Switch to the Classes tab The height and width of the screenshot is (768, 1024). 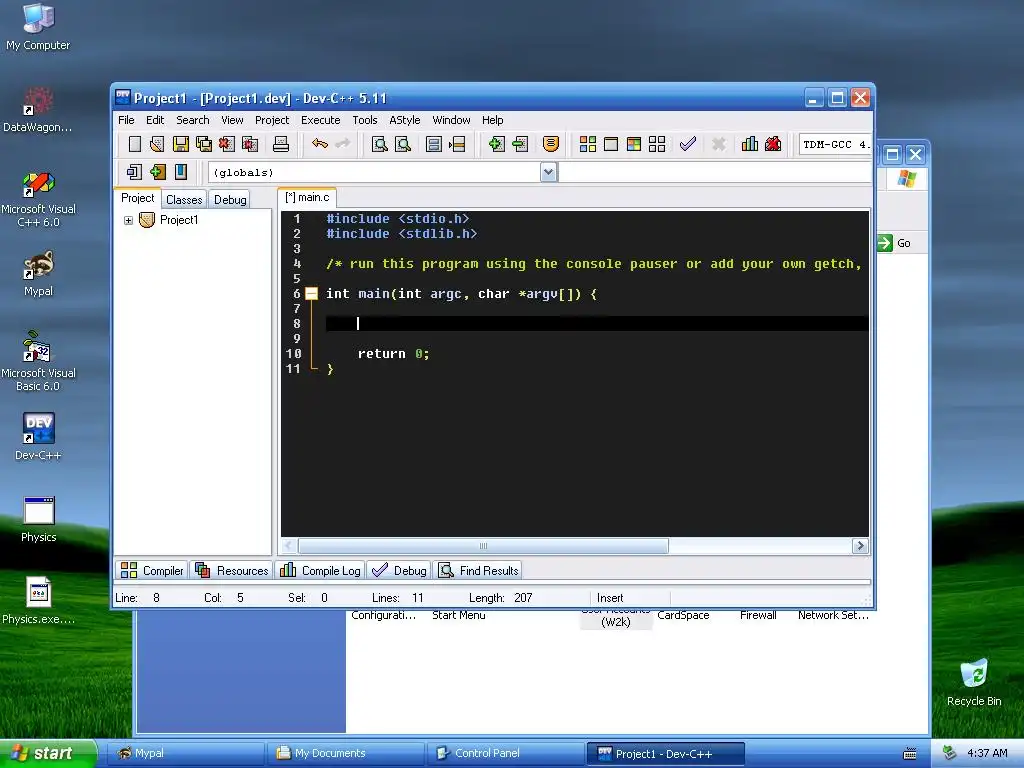[184, 200]
